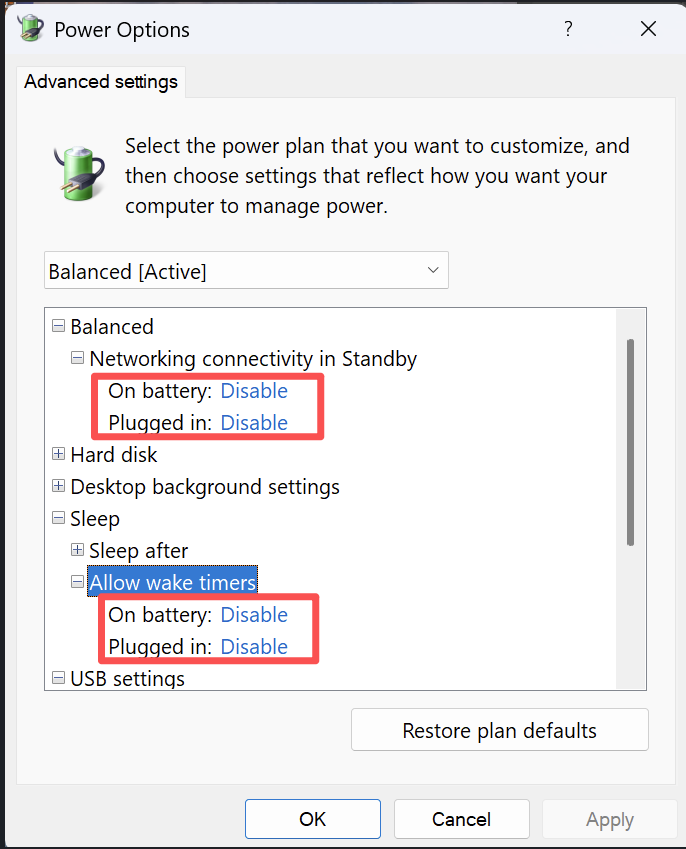686x849 pixels.
Task: Open the Balanced [Active] power plan dropdown
Action: [x=246, y=271]
